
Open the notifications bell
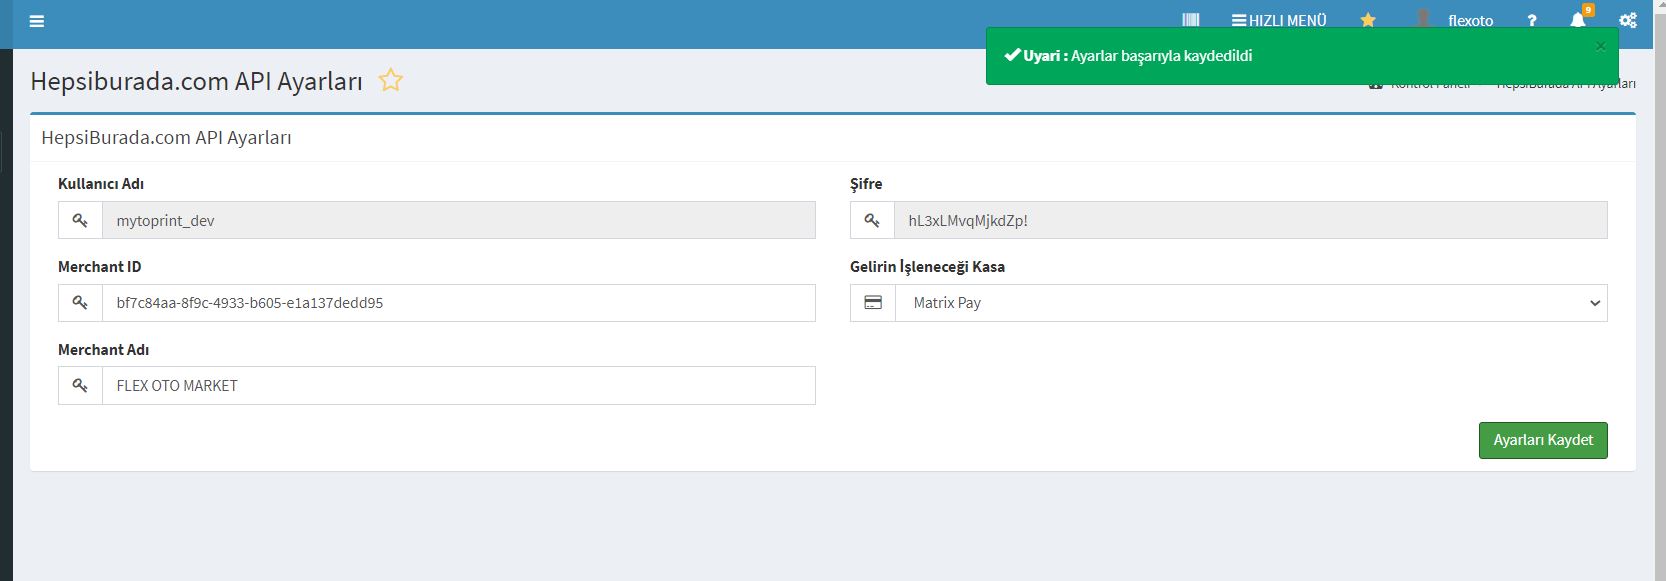pos(1578,20)
